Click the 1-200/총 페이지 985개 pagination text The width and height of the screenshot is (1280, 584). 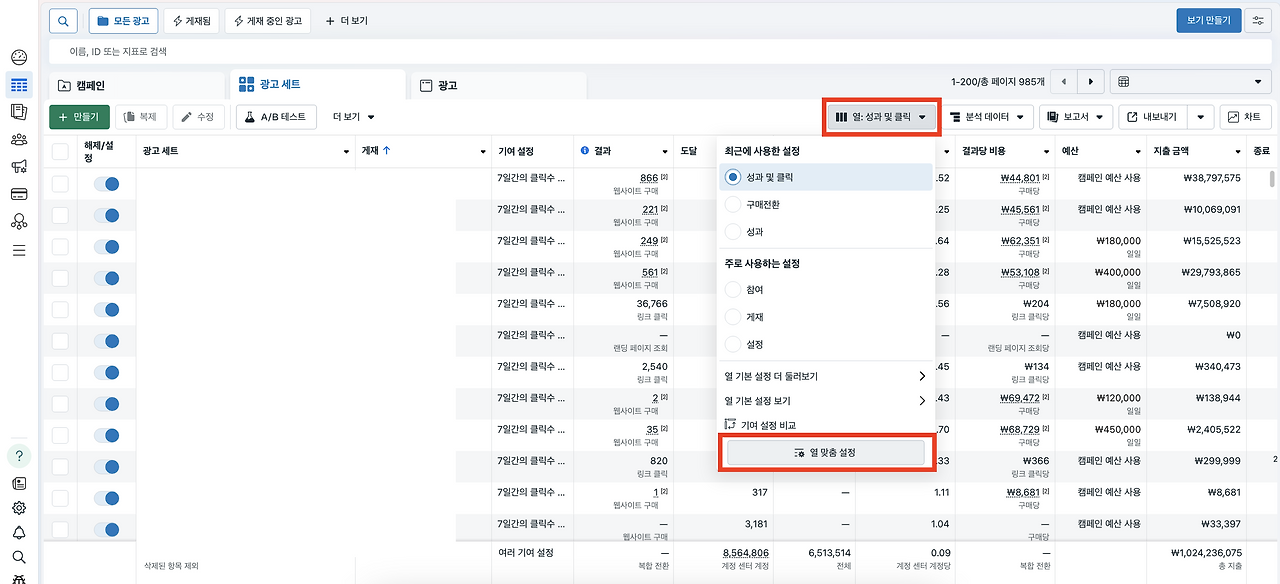[x=997, y=82]
